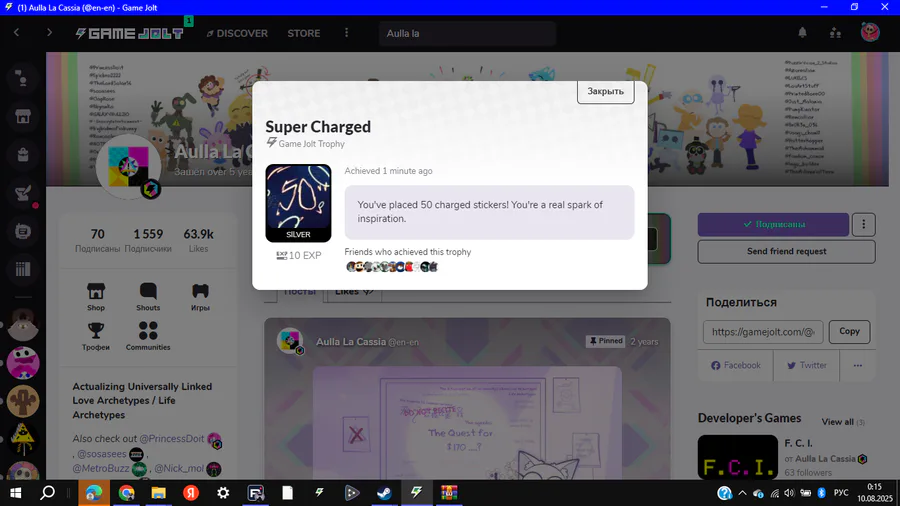Click the Copy profile link button
900x506 pixels.
(x=849, y=332)
